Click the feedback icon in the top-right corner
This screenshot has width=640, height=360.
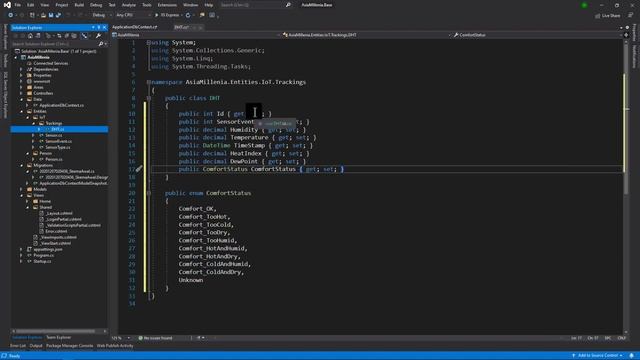(x=631, y=15)
